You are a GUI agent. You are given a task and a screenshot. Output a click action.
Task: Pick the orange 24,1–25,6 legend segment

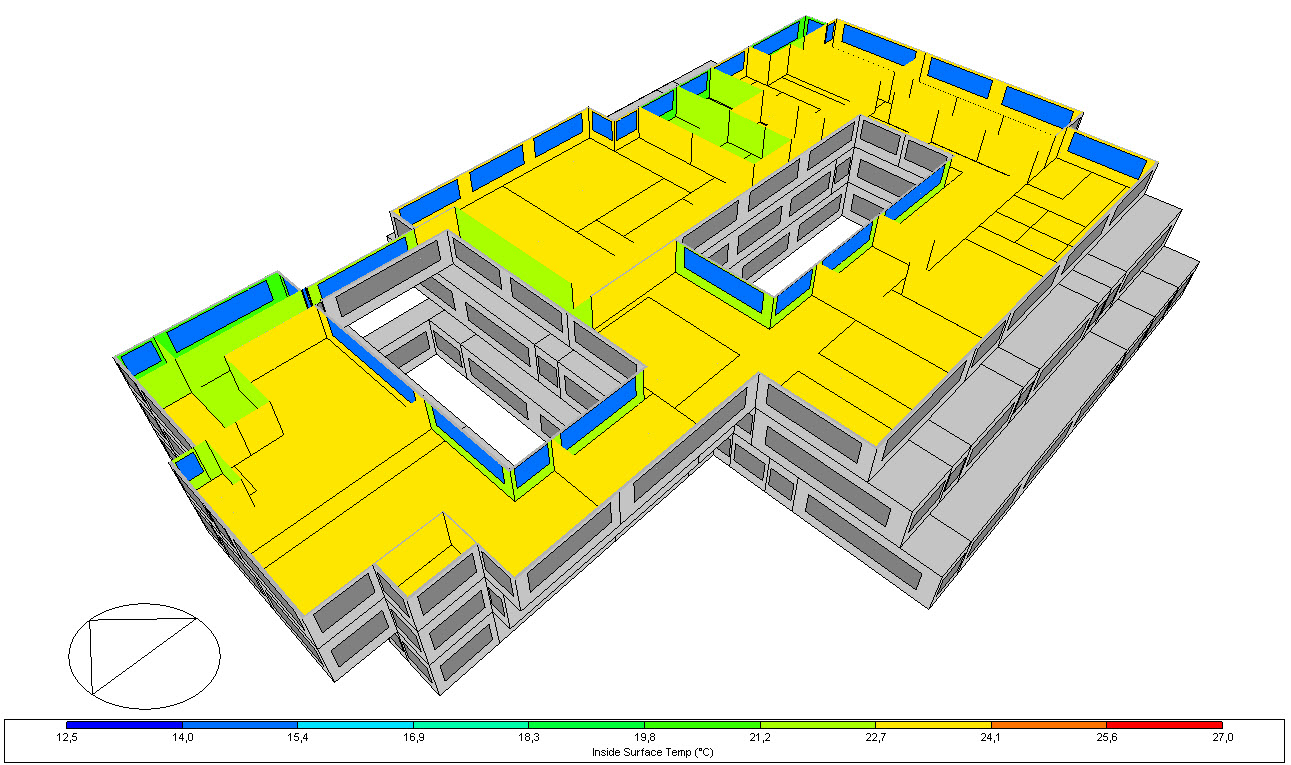click(x=1048, y=724)
